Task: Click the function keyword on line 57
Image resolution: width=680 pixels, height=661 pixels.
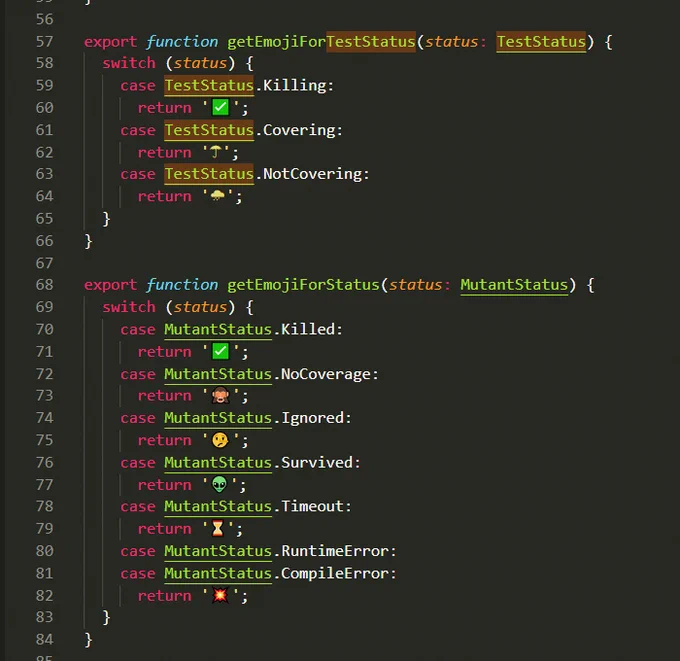Action: coord(182,42)
